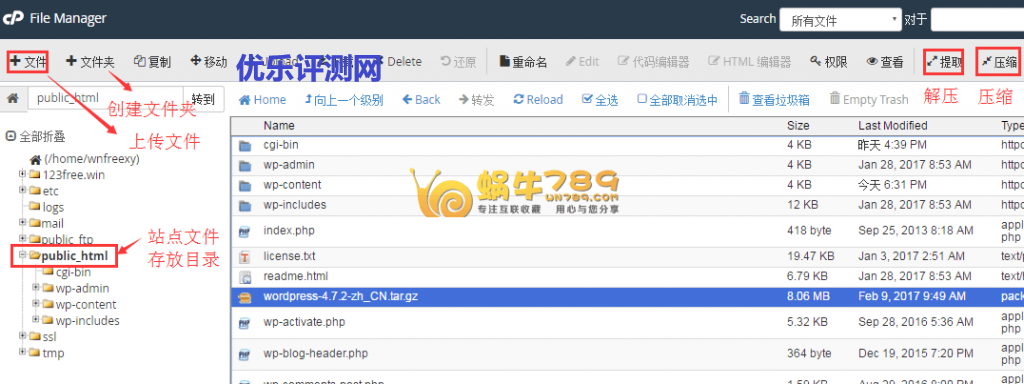This screenshot has height=384, width=1024.
Task: Sort files by Last Modified column
Action: tap(892, 125)
